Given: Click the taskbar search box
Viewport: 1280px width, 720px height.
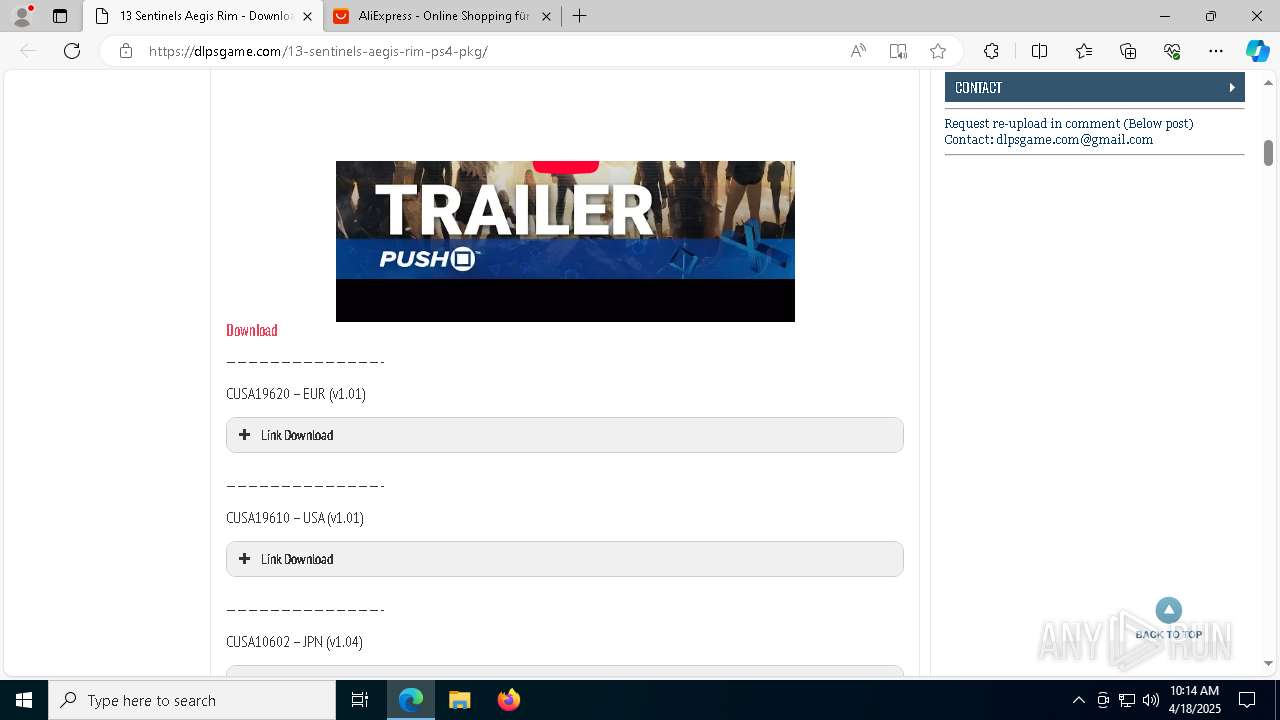Looking at the screenshot, I should point(192,700).
